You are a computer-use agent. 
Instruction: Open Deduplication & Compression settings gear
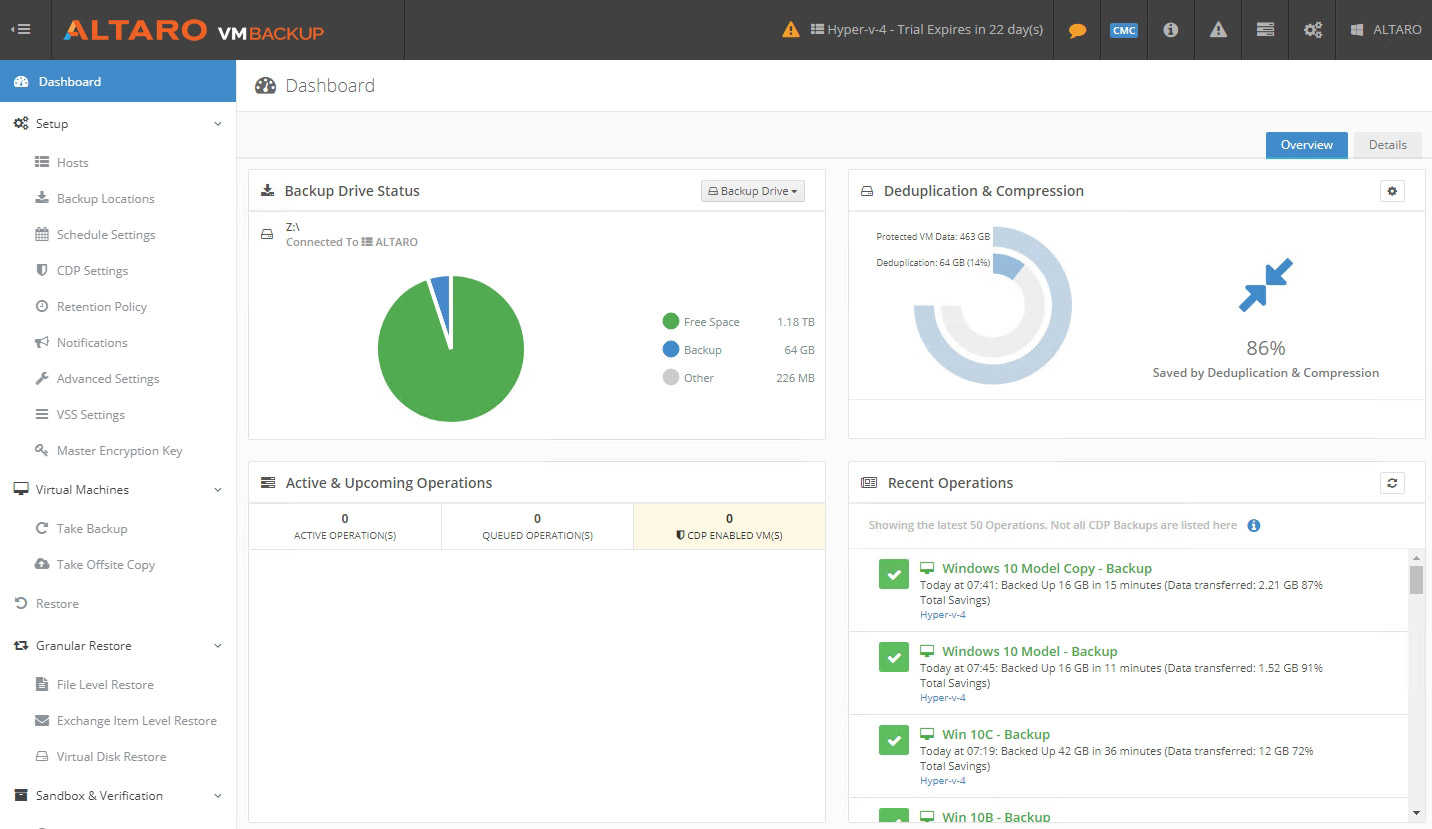pos(1392,190)
